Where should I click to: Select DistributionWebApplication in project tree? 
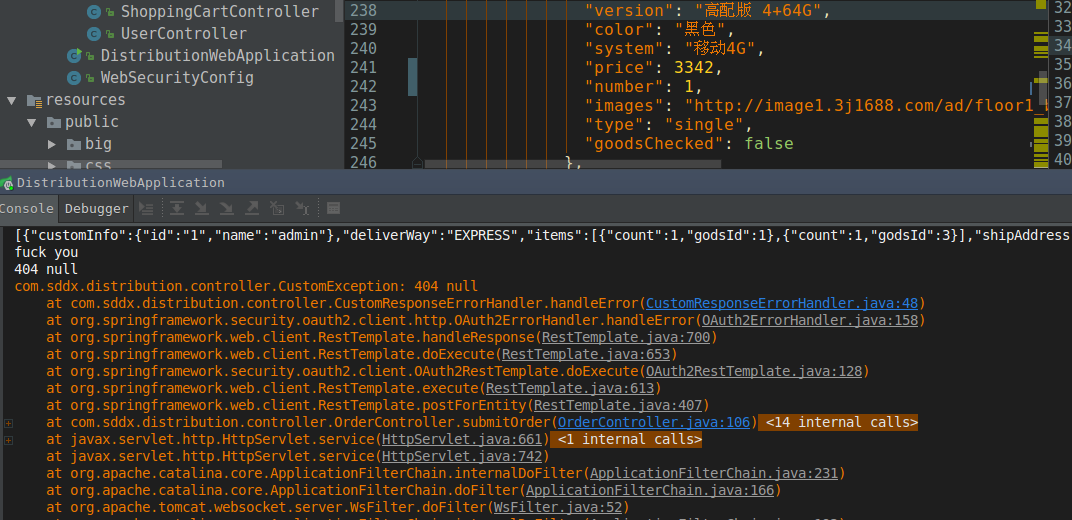(x=217, y=55)
